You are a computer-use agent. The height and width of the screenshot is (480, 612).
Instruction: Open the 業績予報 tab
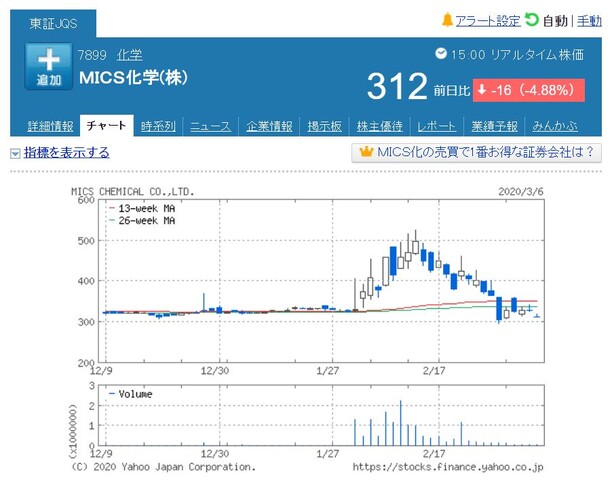tap(495, 126)
